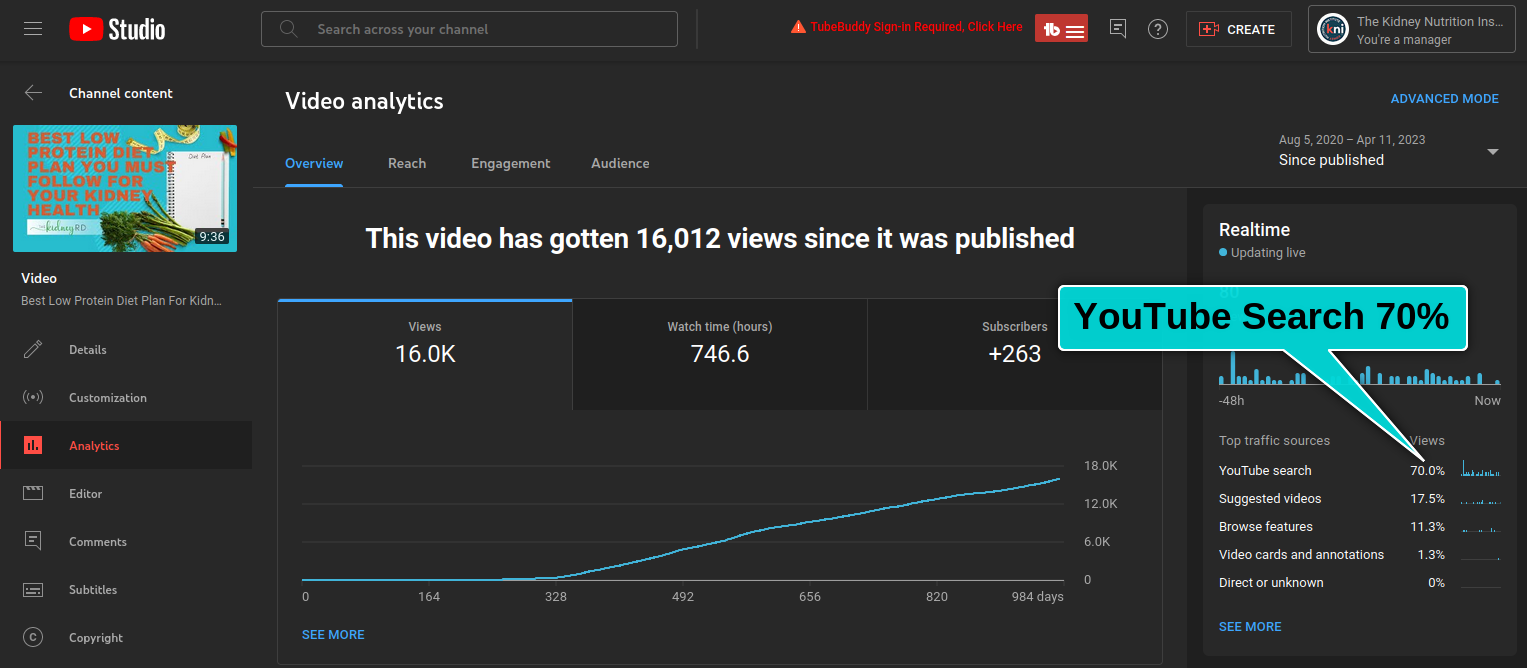
Task: Click in the channel search field
Action: (x=470, y=29)
